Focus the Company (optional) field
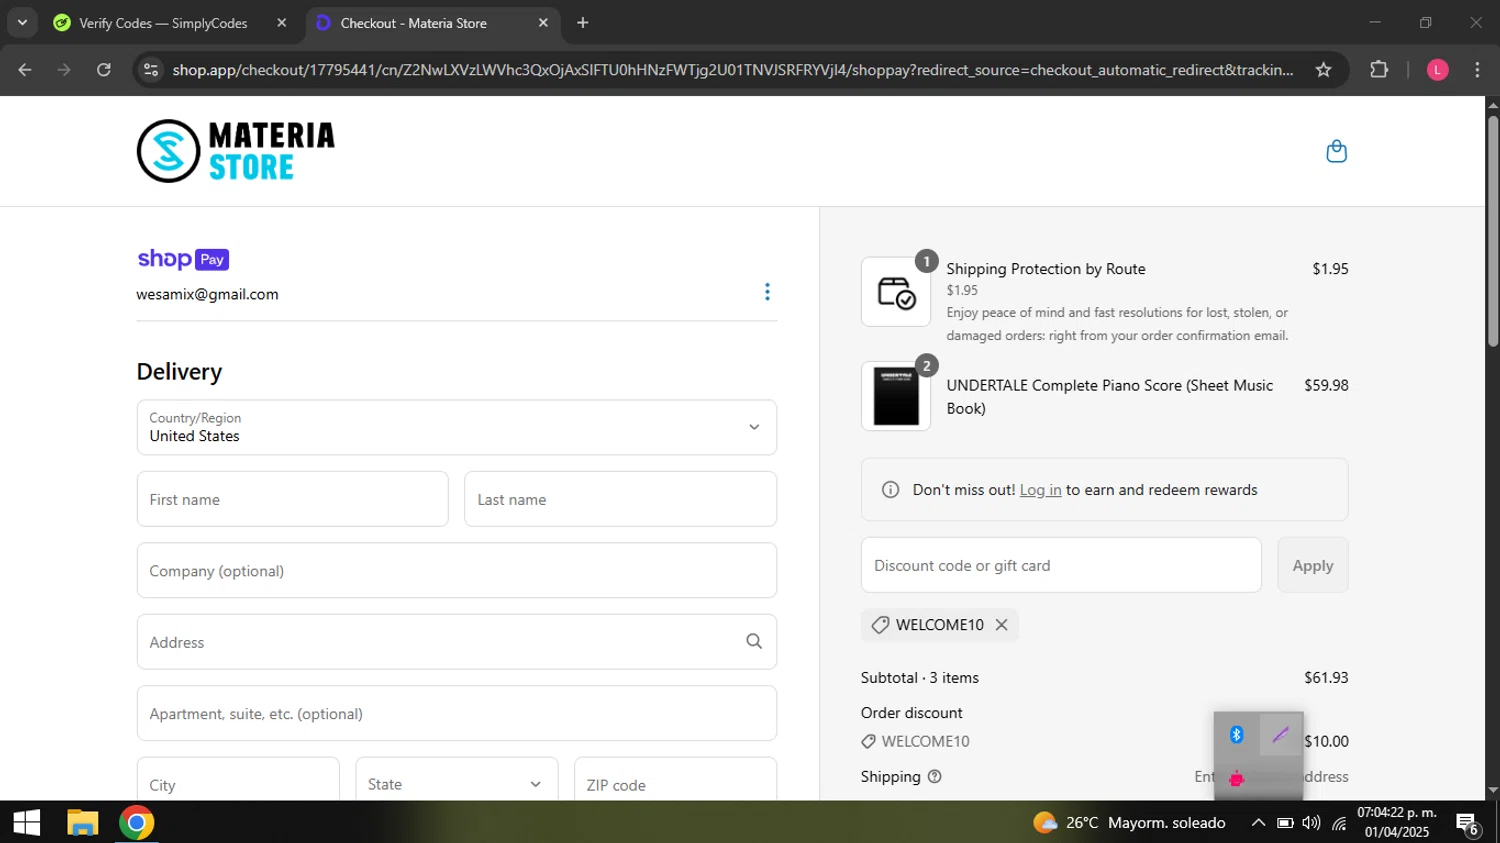 (x=457, y=570)
